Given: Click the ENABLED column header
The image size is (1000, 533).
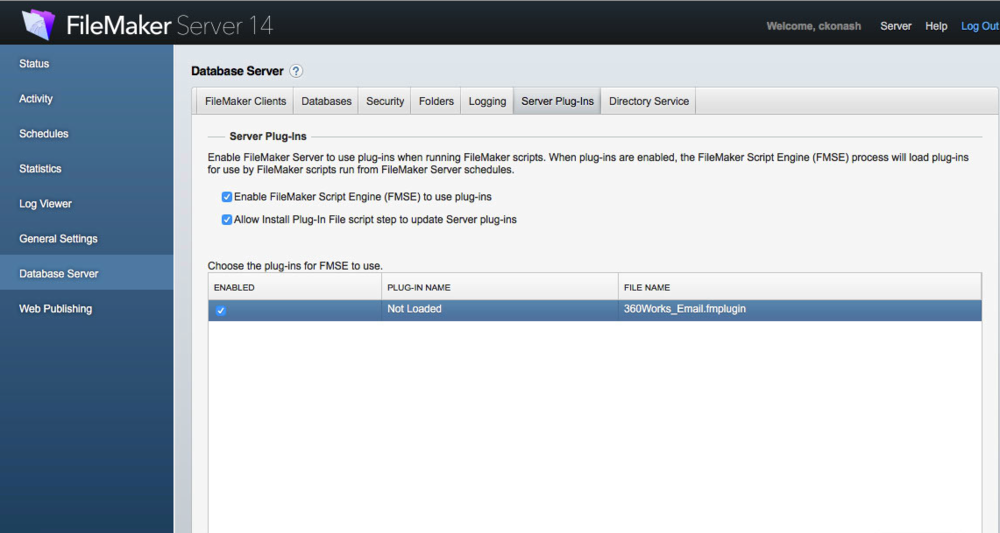Looking at the screenshot, I should (295, 288).
